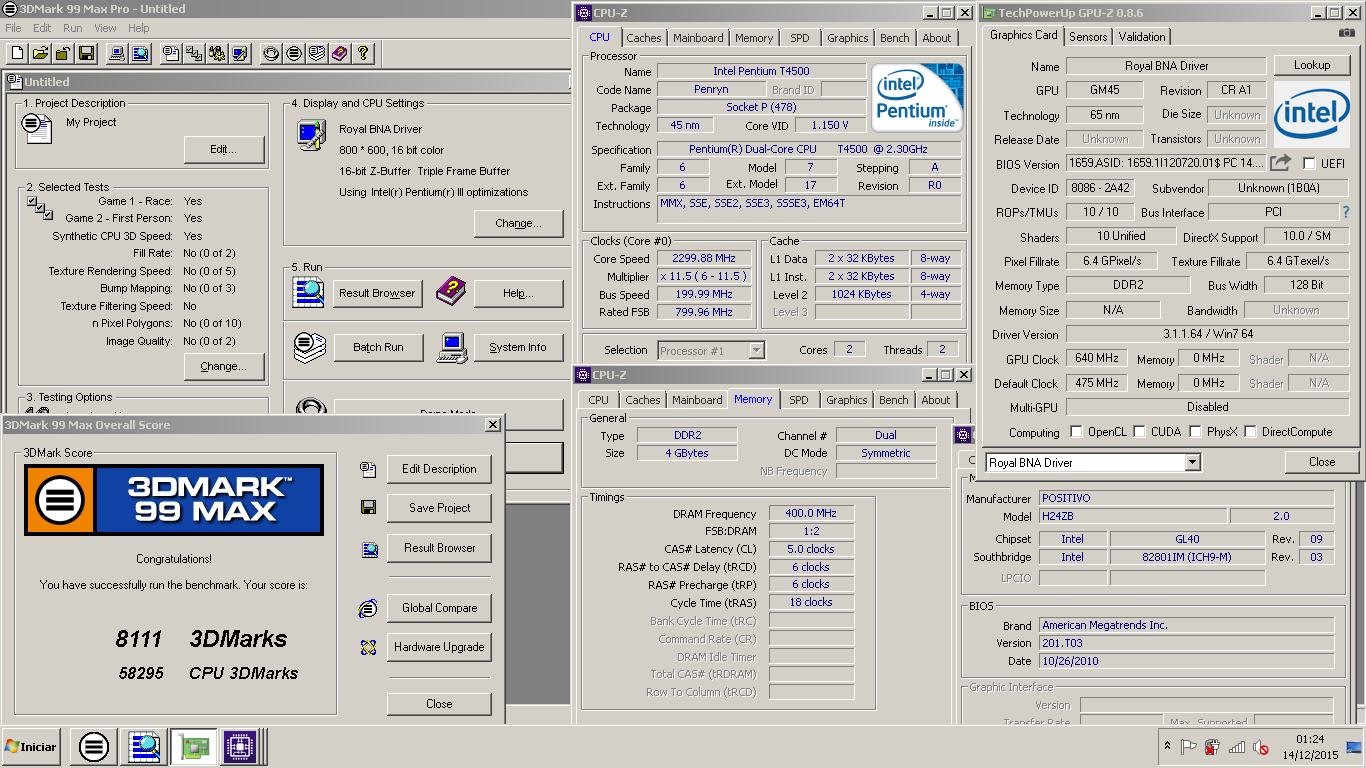
Task: Click the Lookup button in GPU-Z
Action: [x=1312, y=65]
